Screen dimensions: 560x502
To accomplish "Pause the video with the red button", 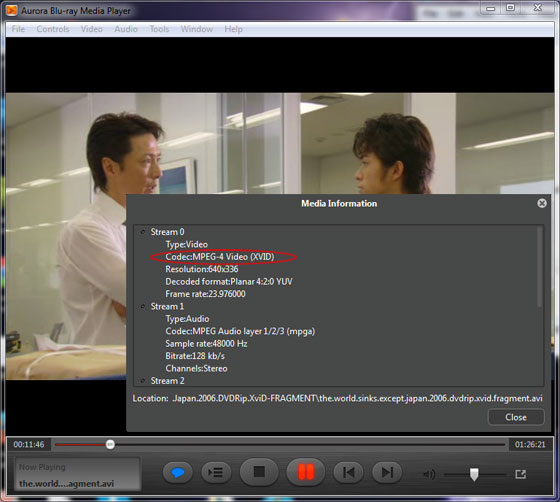I will point(306,472).
